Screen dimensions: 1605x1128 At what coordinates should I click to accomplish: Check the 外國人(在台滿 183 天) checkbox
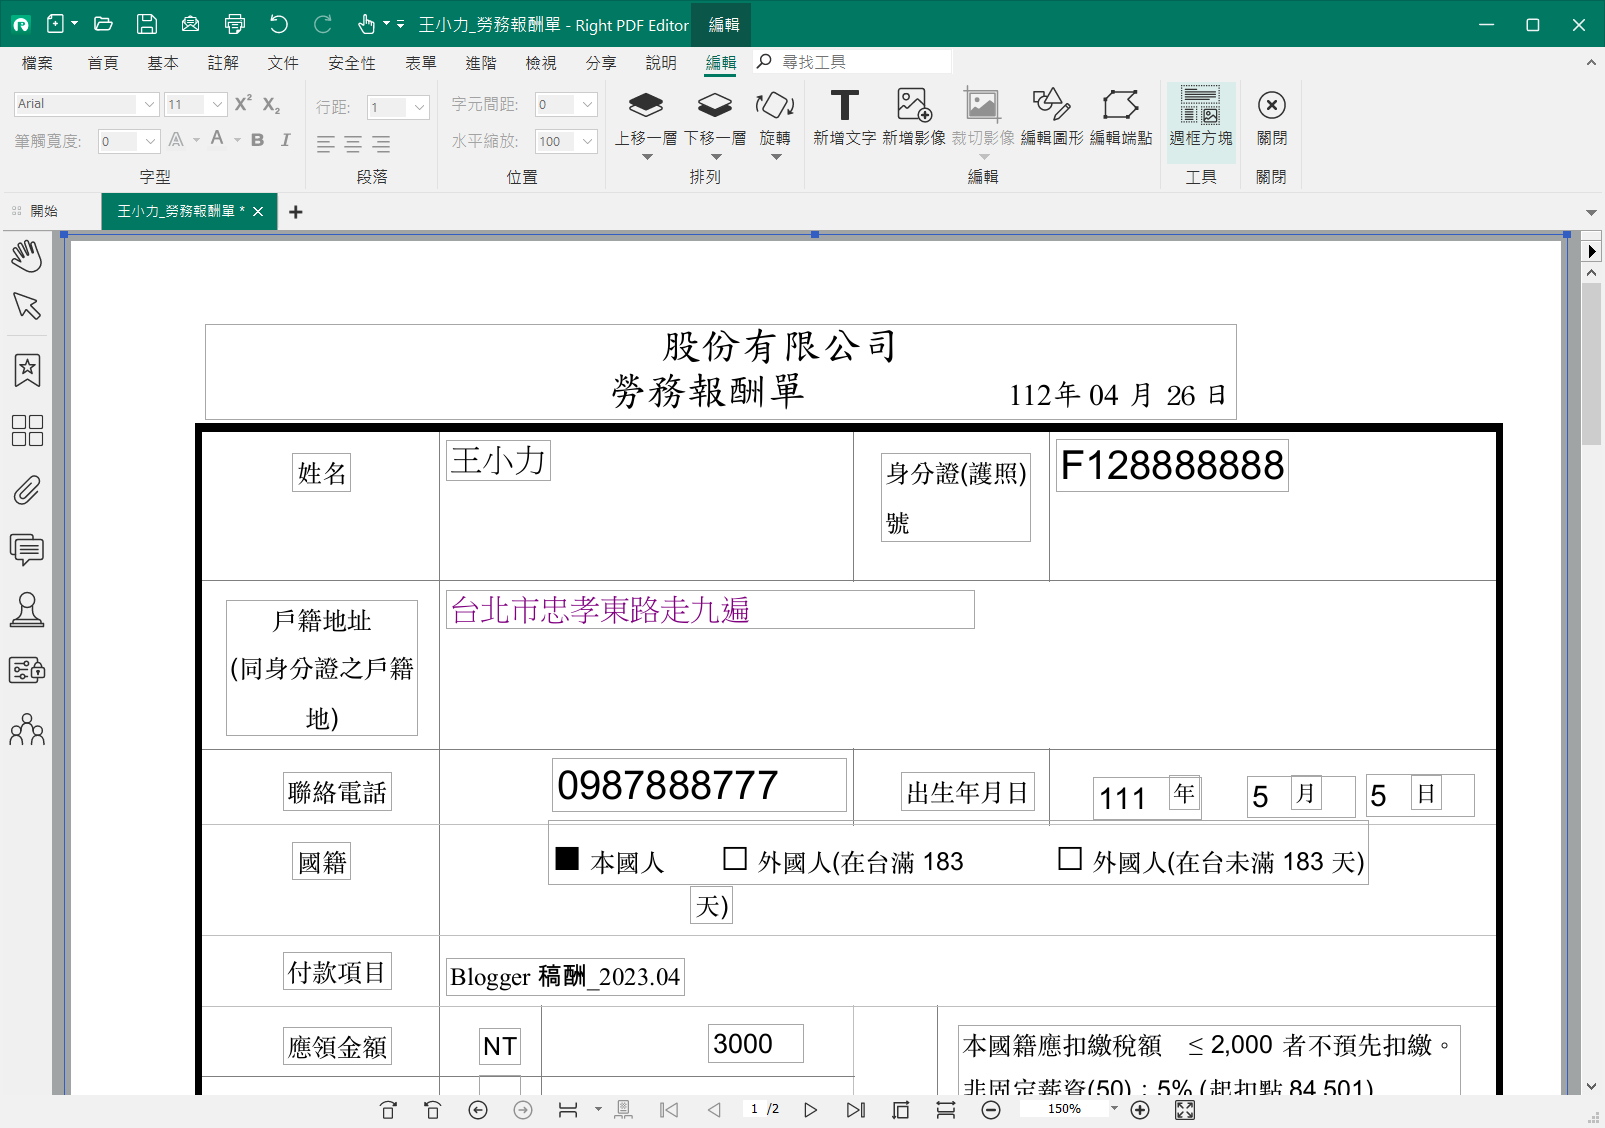point(735,859)
